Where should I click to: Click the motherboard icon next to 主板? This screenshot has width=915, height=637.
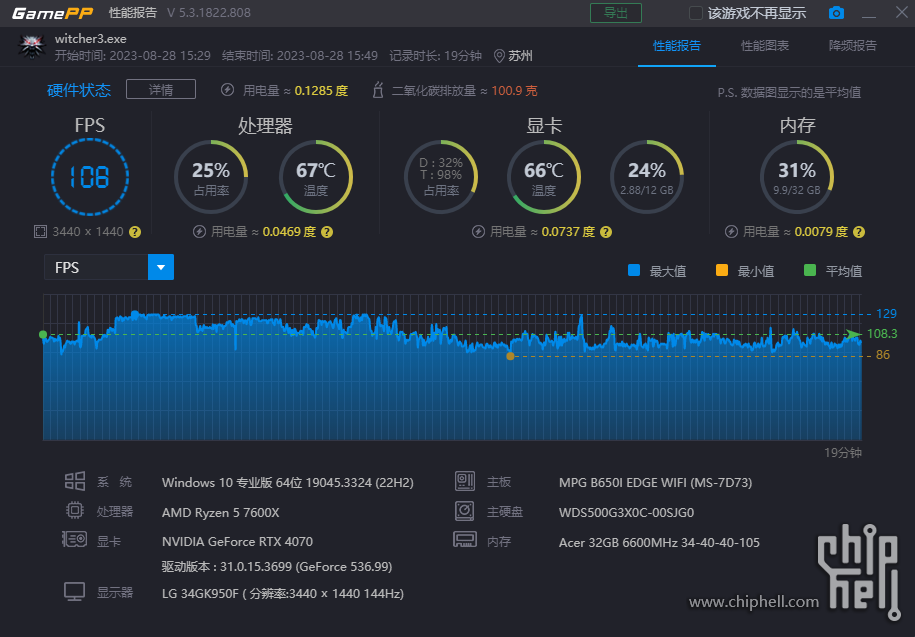465,481
